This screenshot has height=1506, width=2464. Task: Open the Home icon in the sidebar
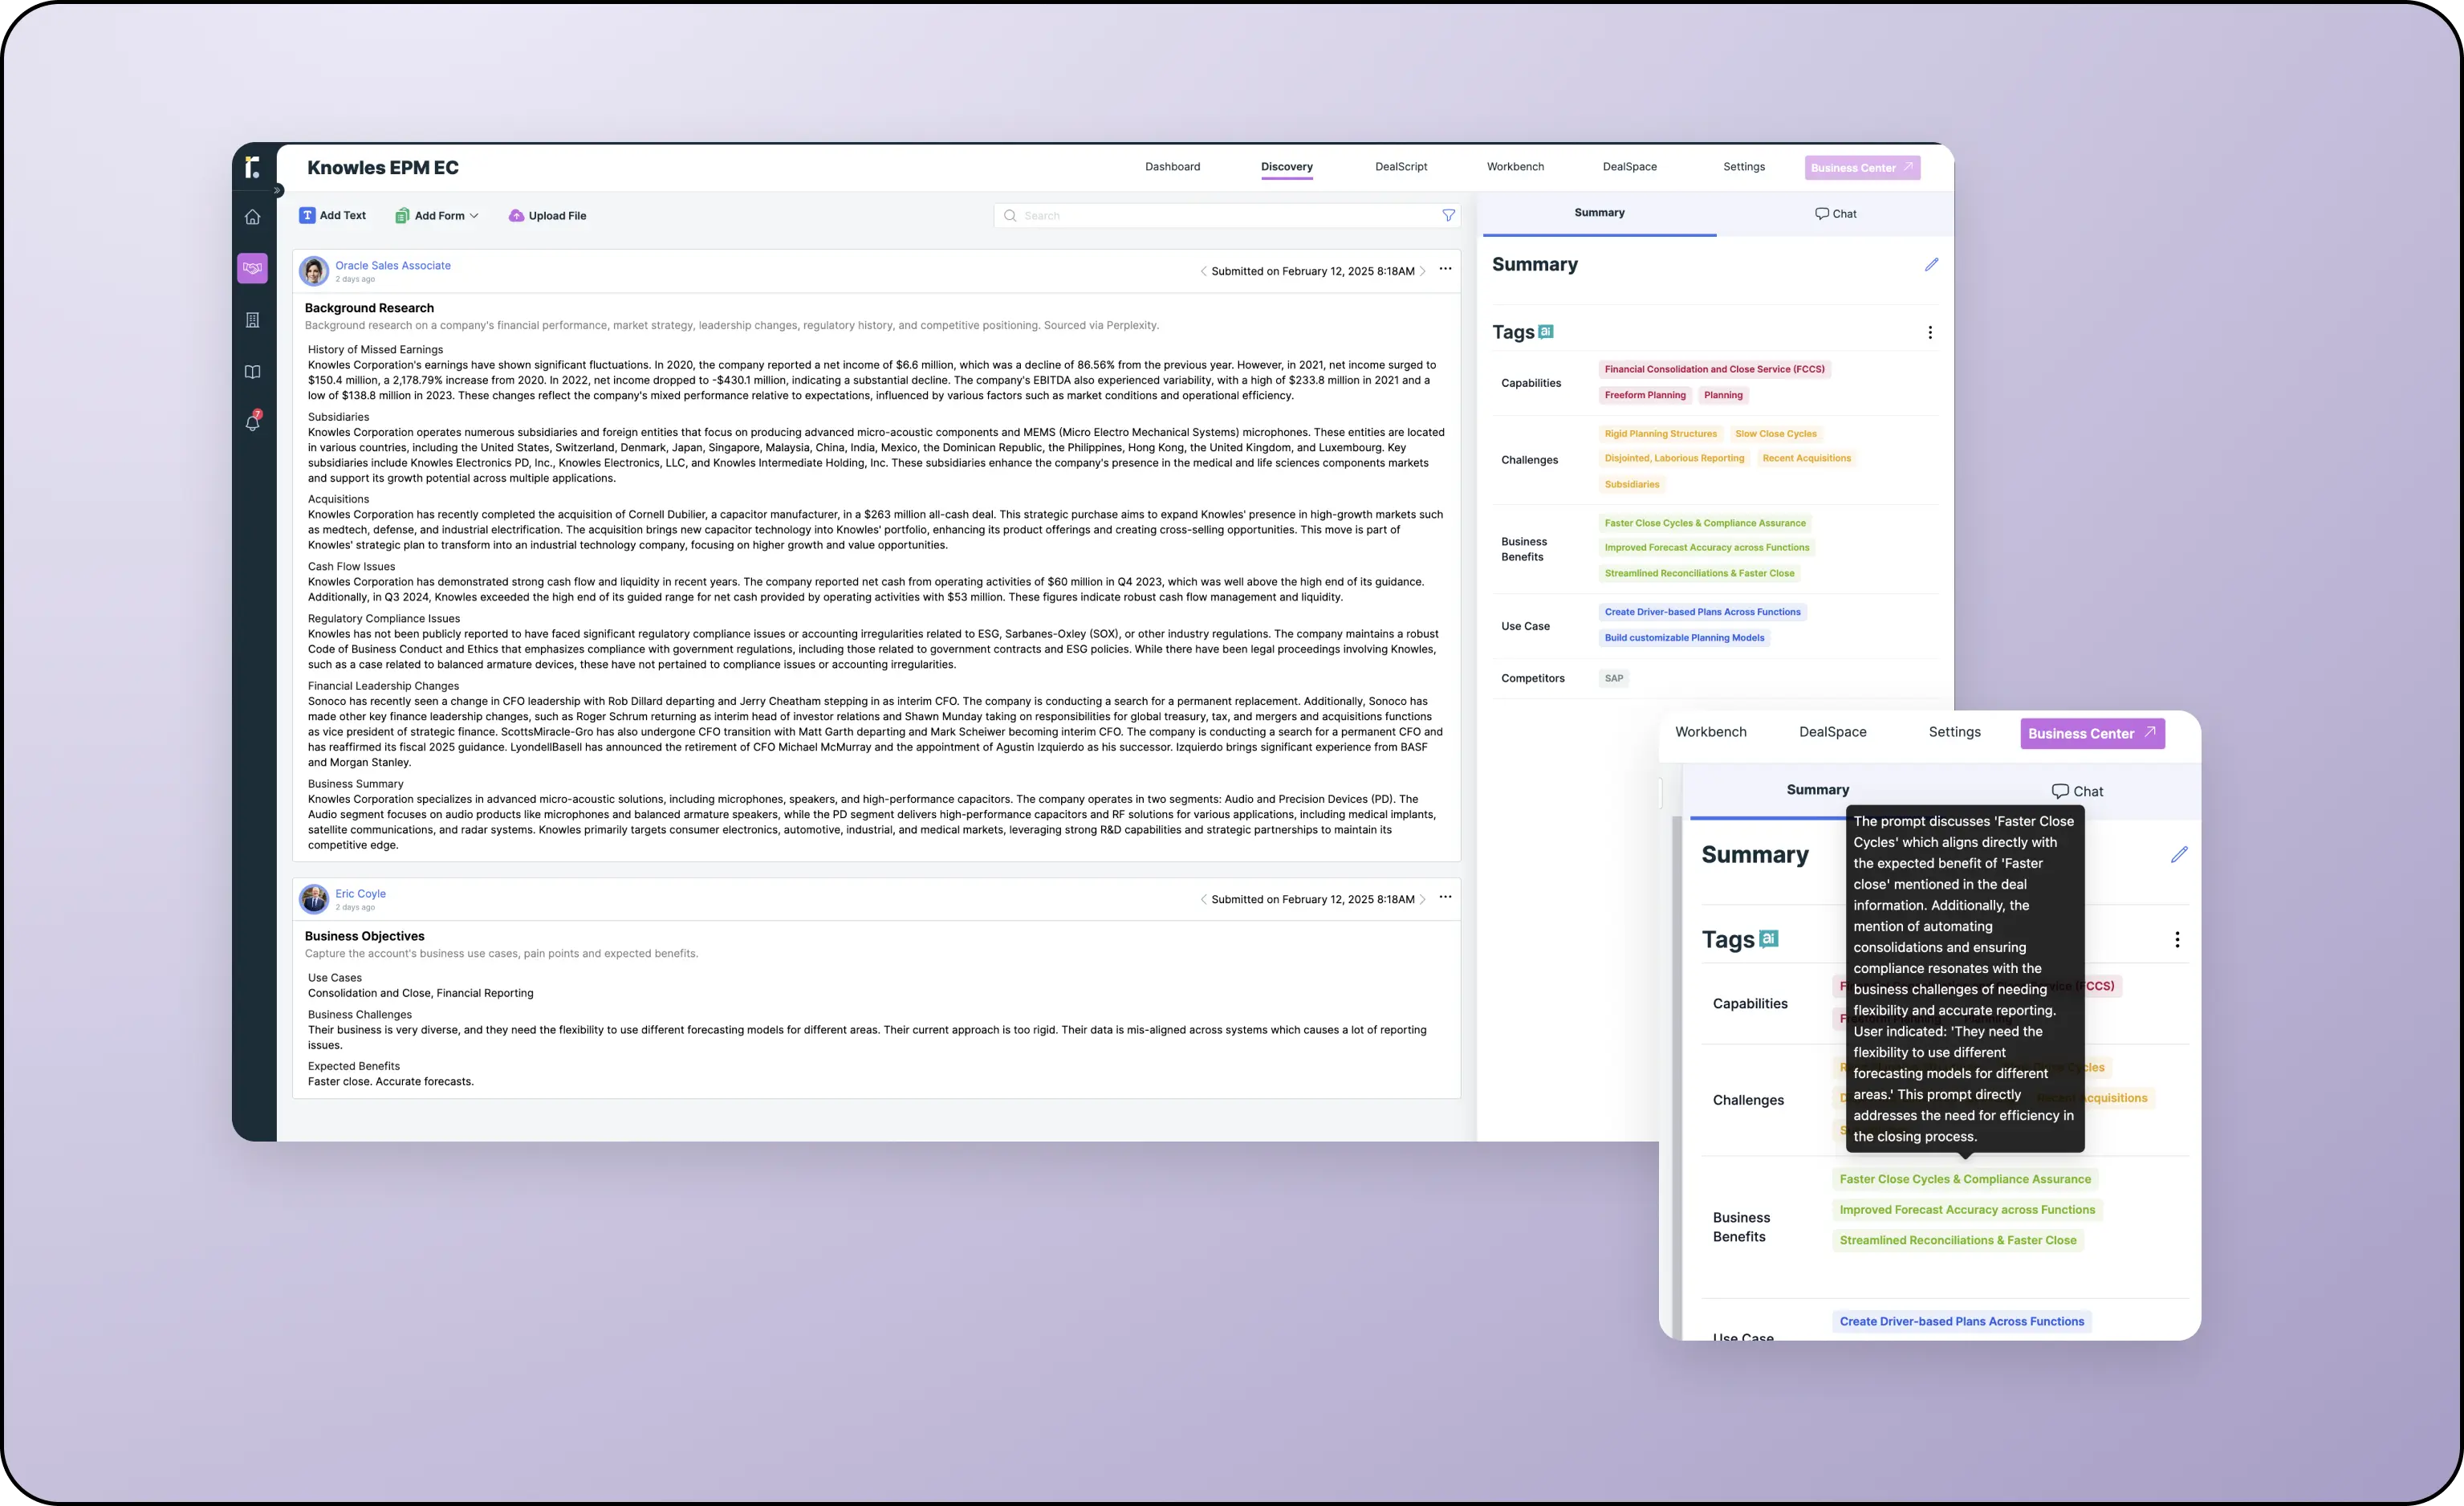[x=252, y=217]
